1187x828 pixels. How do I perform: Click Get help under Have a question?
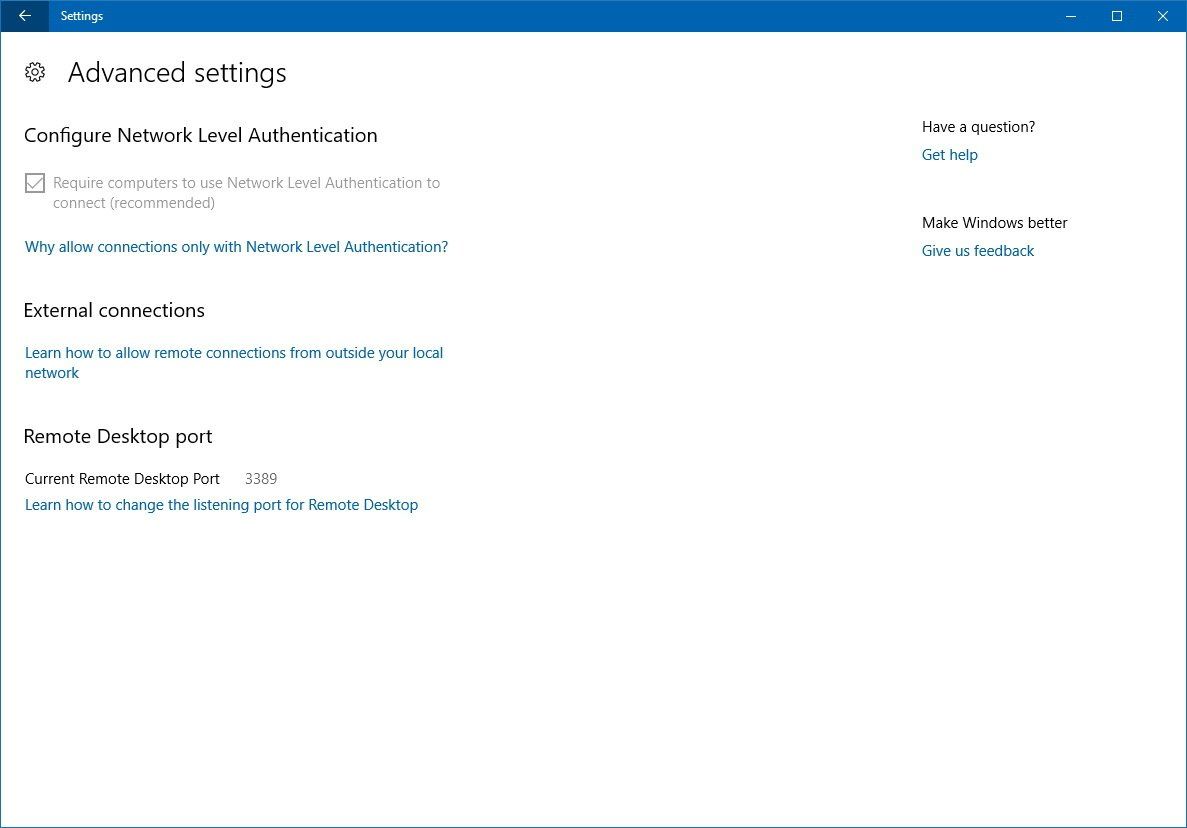tap(949, 154)
